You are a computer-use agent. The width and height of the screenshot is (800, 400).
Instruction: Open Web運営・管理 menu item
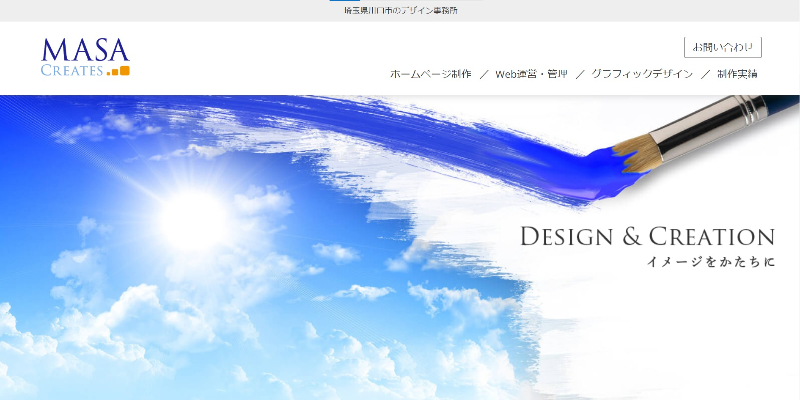(531, 74)
